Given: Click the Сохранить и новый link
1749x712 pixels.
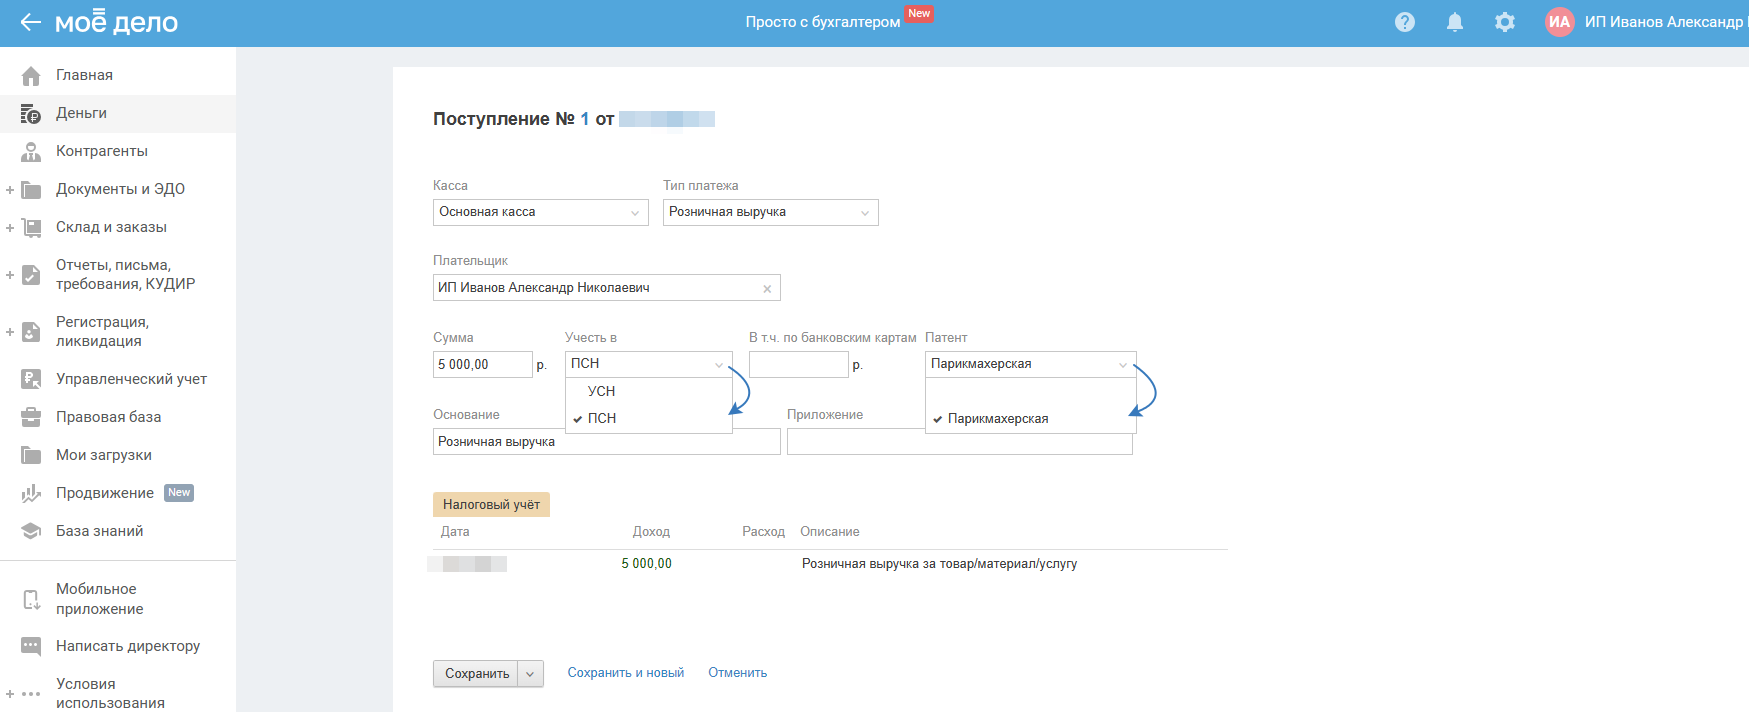Looking at the screenshot, I should [x=626, y=673].
